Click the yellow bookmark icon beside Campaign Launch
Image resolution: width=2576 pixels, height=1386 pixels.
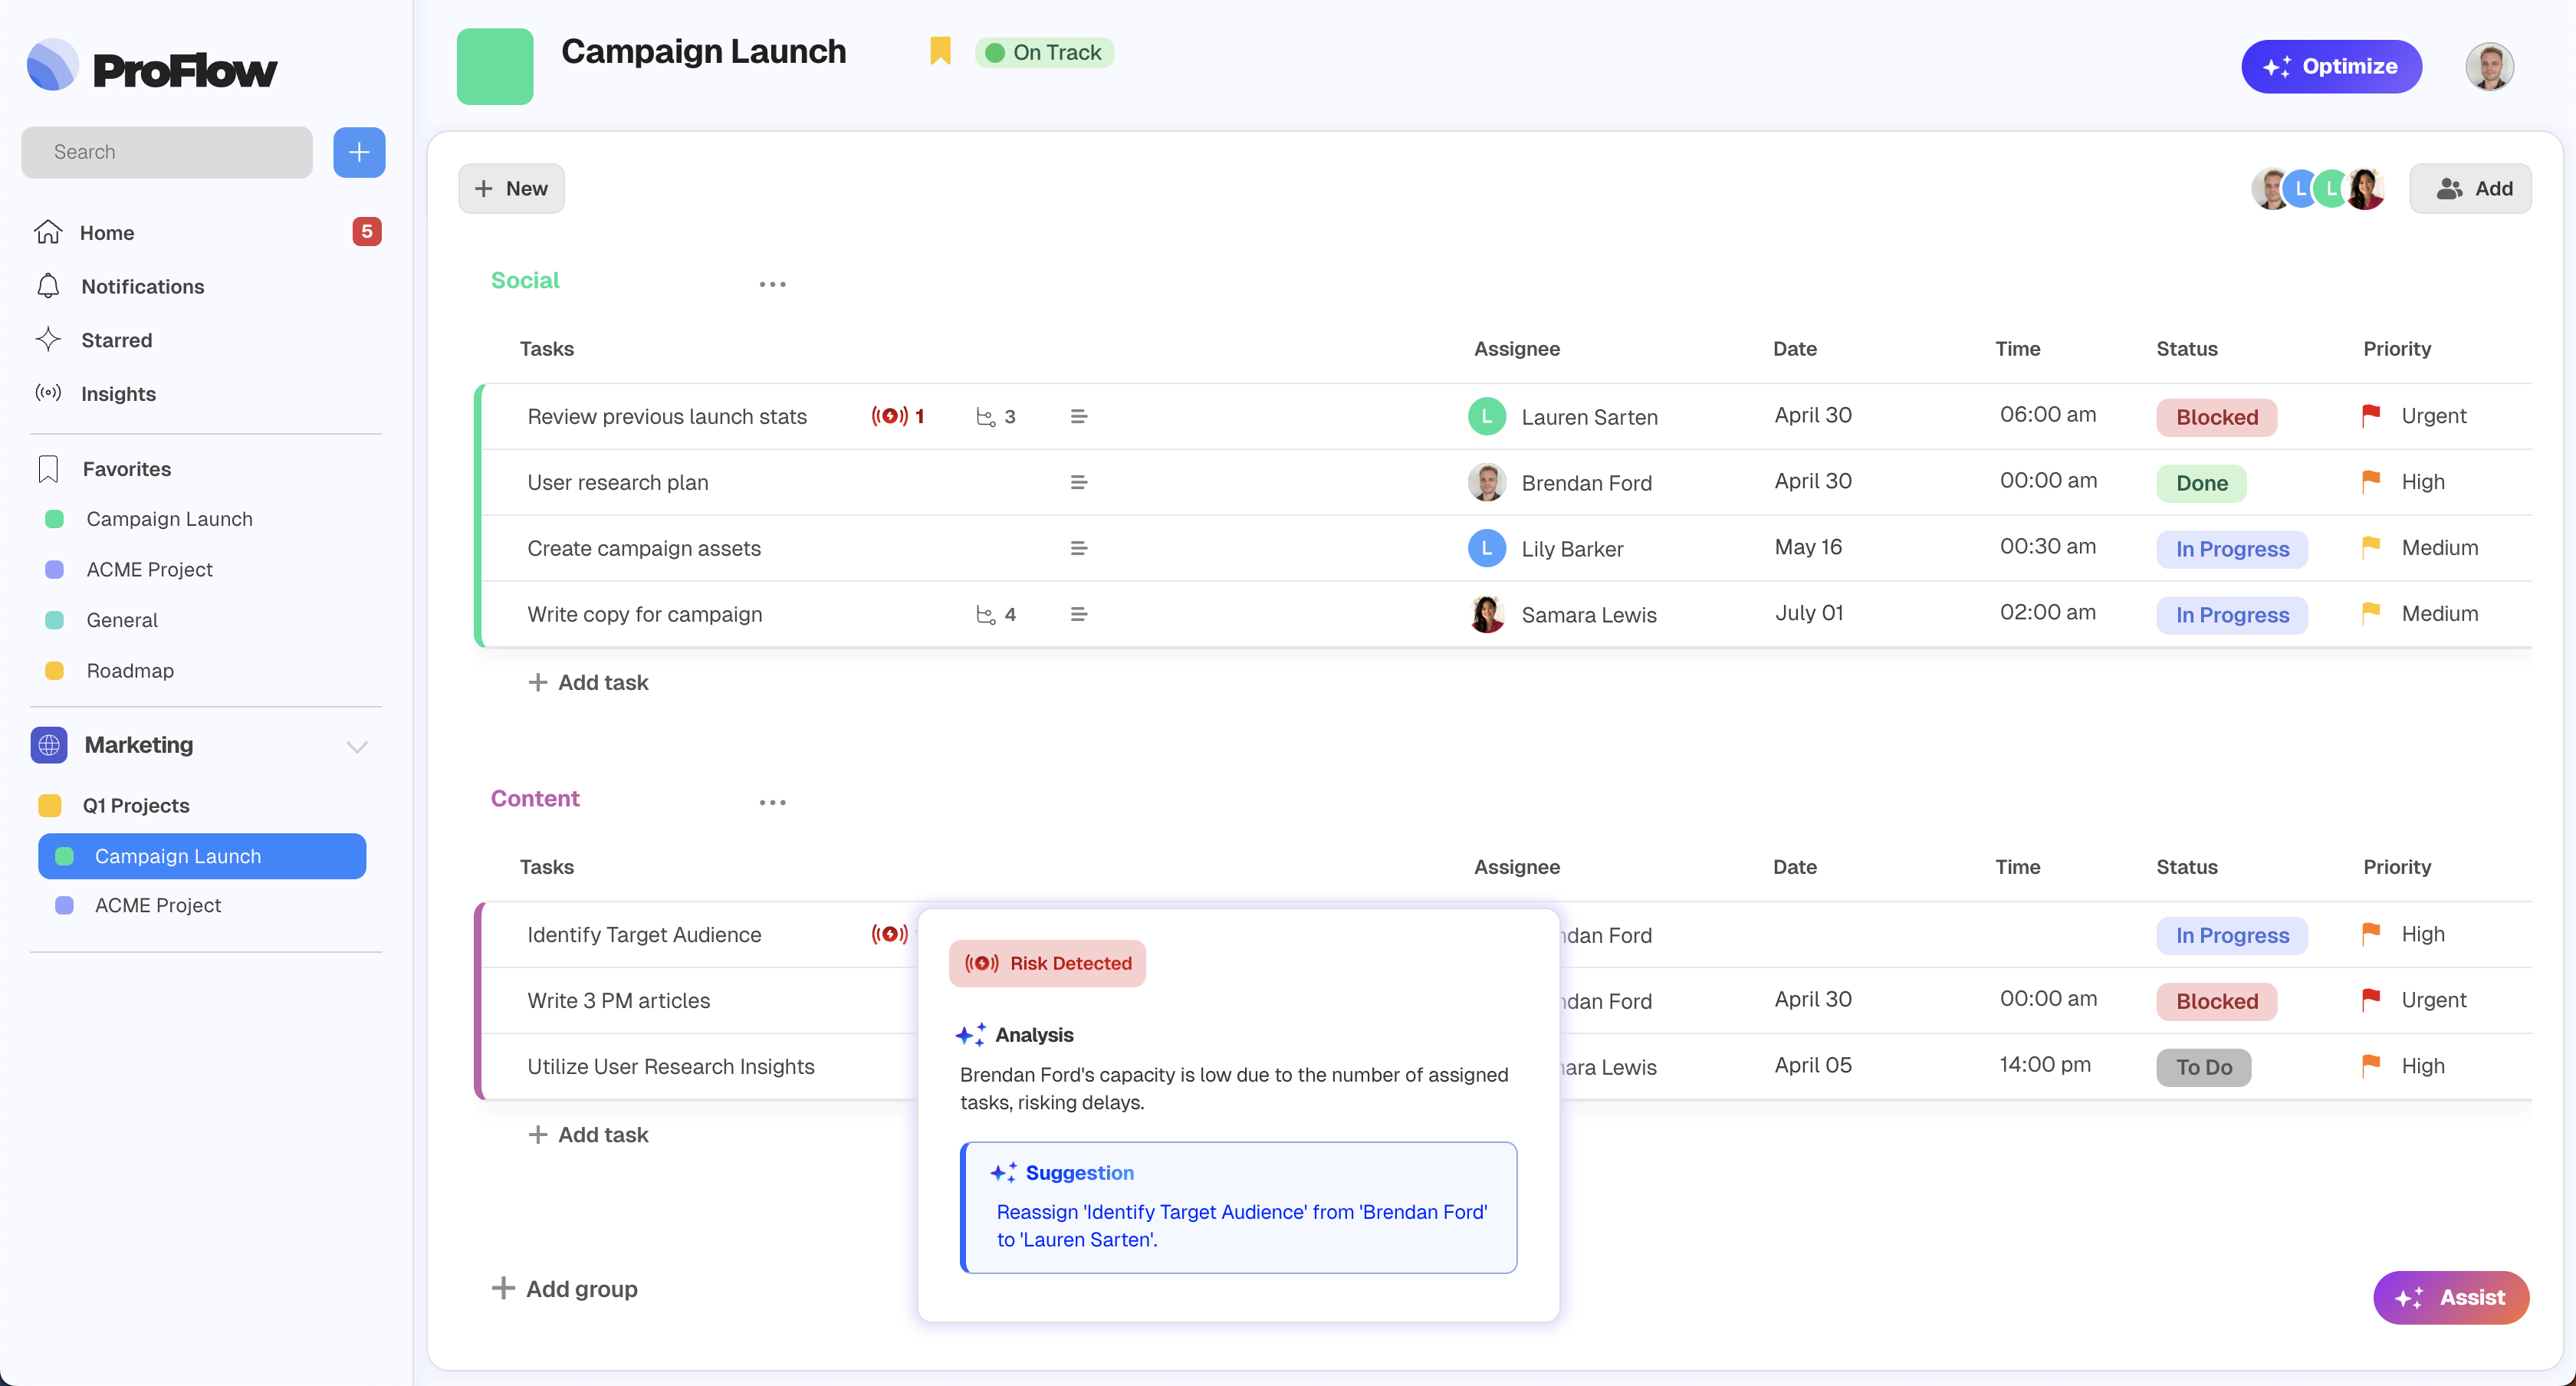tap(940, 51)
